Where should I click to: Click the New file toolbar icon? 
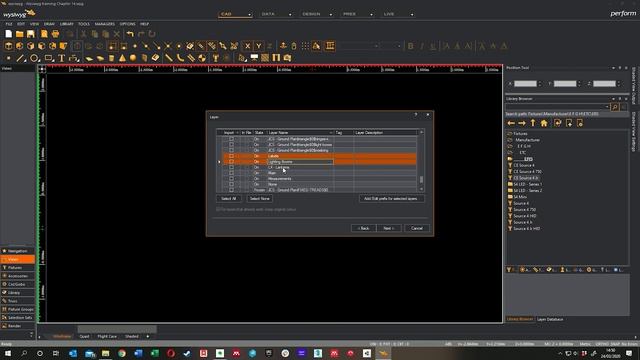point(9,34)
